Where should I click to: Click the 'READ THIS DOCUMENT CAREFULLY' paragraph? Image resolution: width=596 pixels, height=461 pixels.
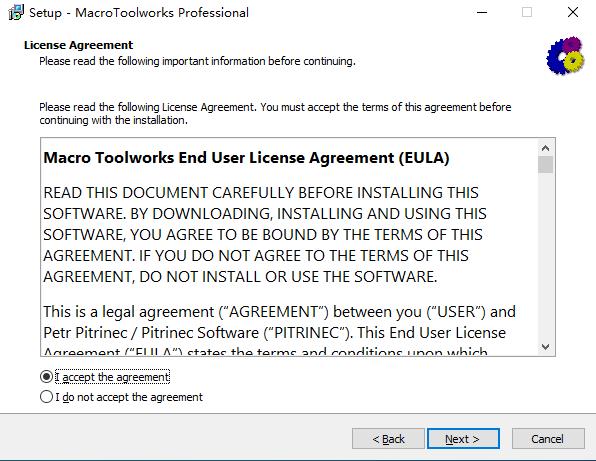click(x=265, y=234)
